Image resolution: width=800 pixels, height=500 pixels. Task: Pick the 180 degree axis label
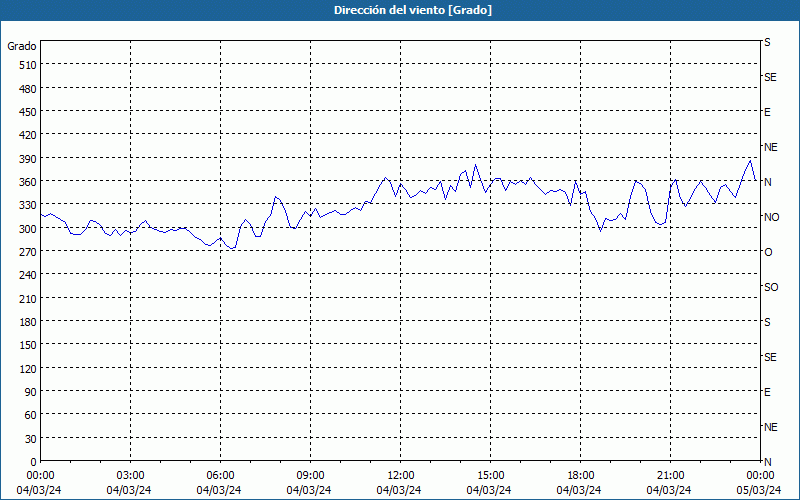click(x=27, y=321)
